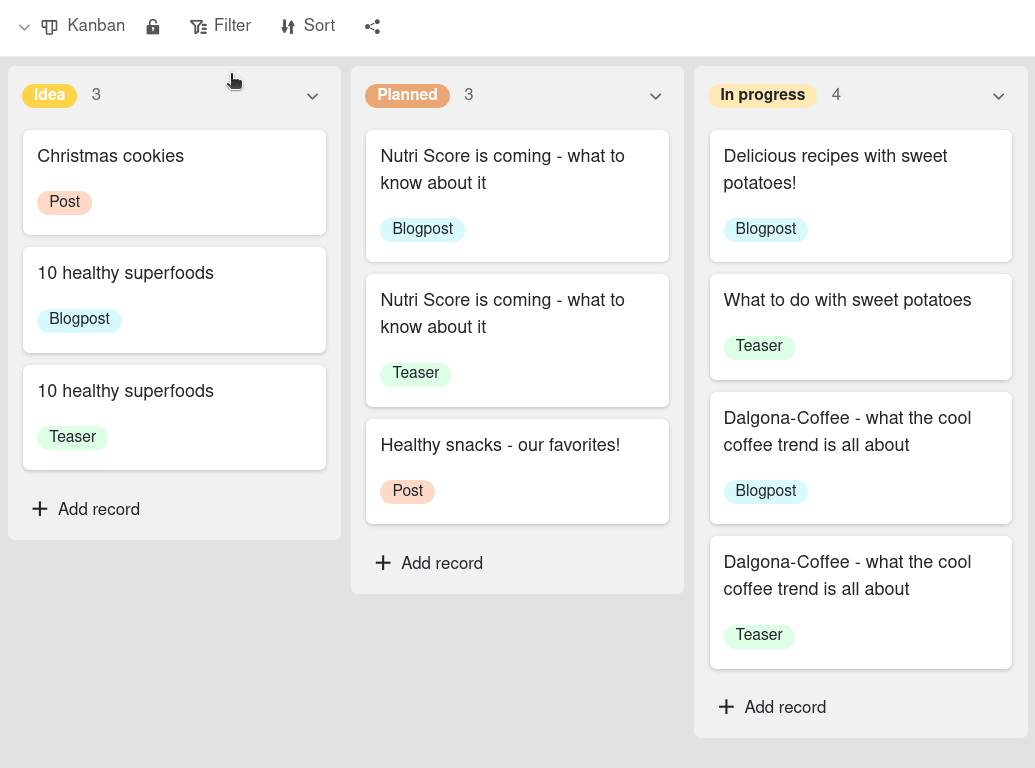Screen dimensions: 1035x768
Task: Click the lock icon to lock the view
Action: [152, 26]
